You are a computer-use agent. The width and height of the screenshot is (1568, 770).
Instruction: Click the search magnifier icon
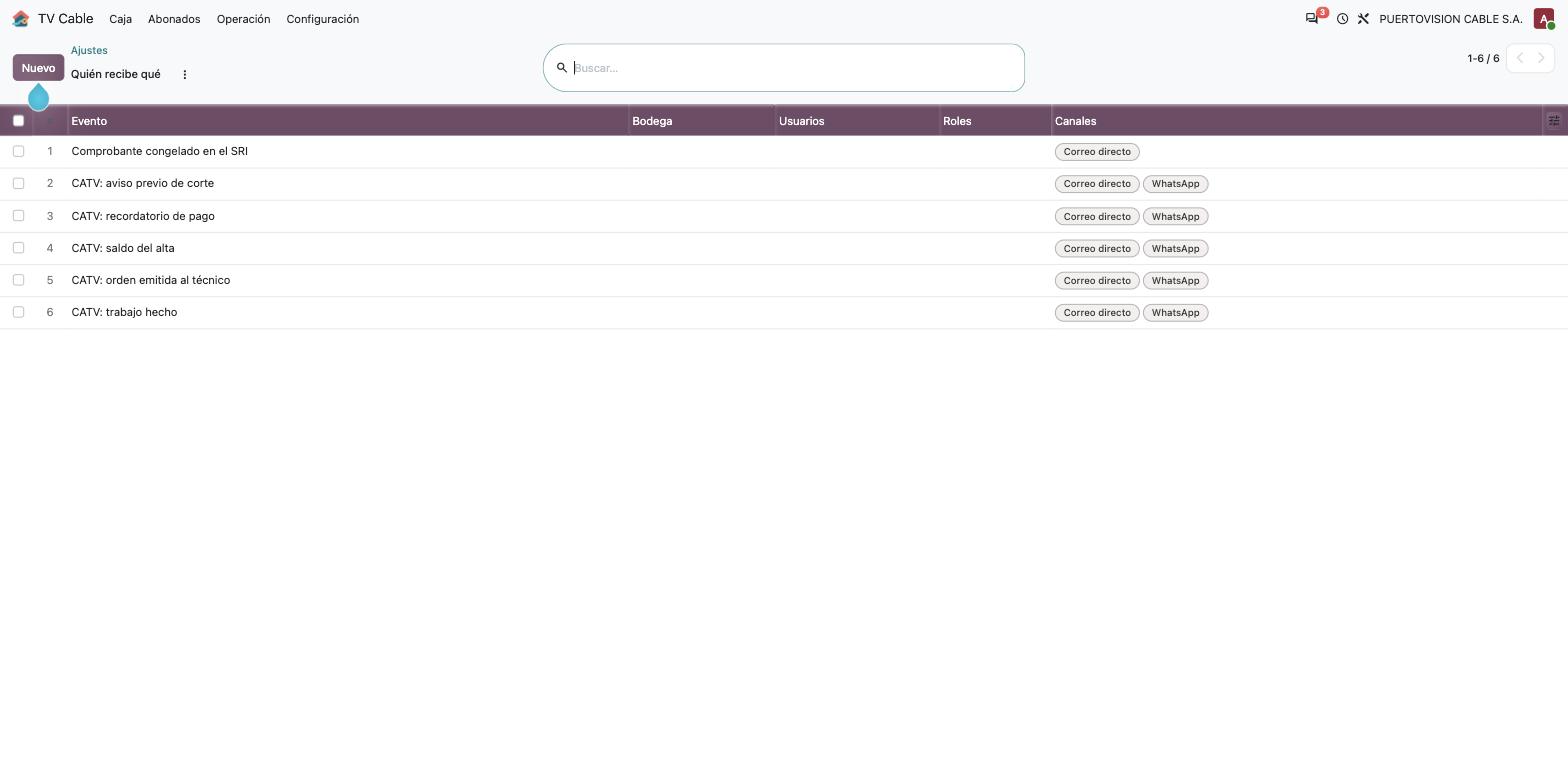click(562, 68)
